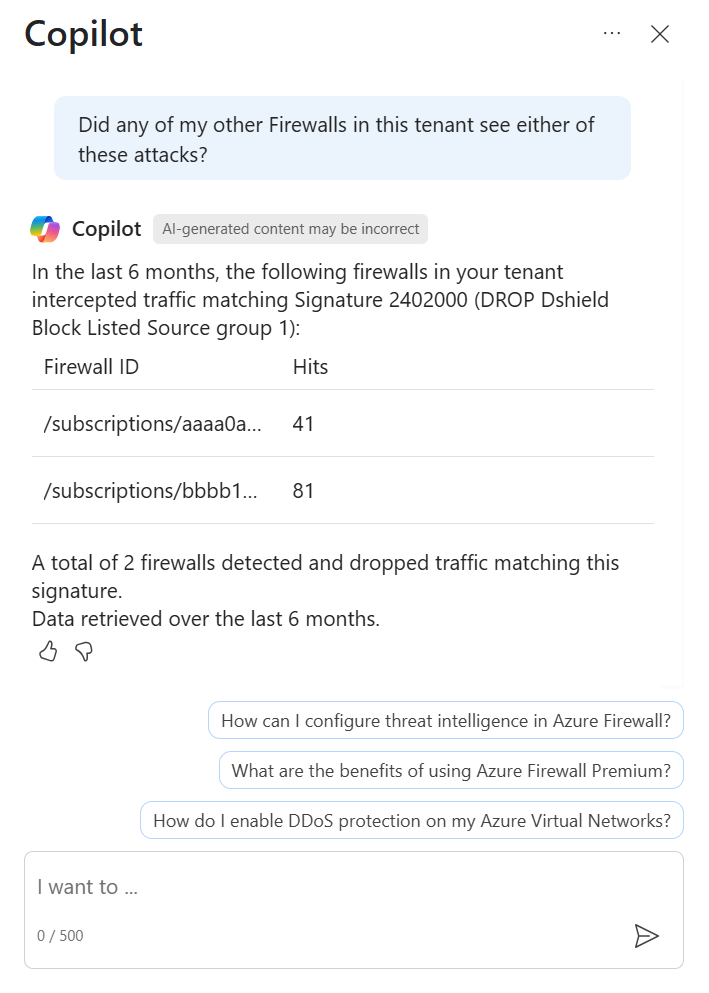Screen dimensions: 709x993
Task: Click the Firewall ID column header
Action: click(91, 367)
